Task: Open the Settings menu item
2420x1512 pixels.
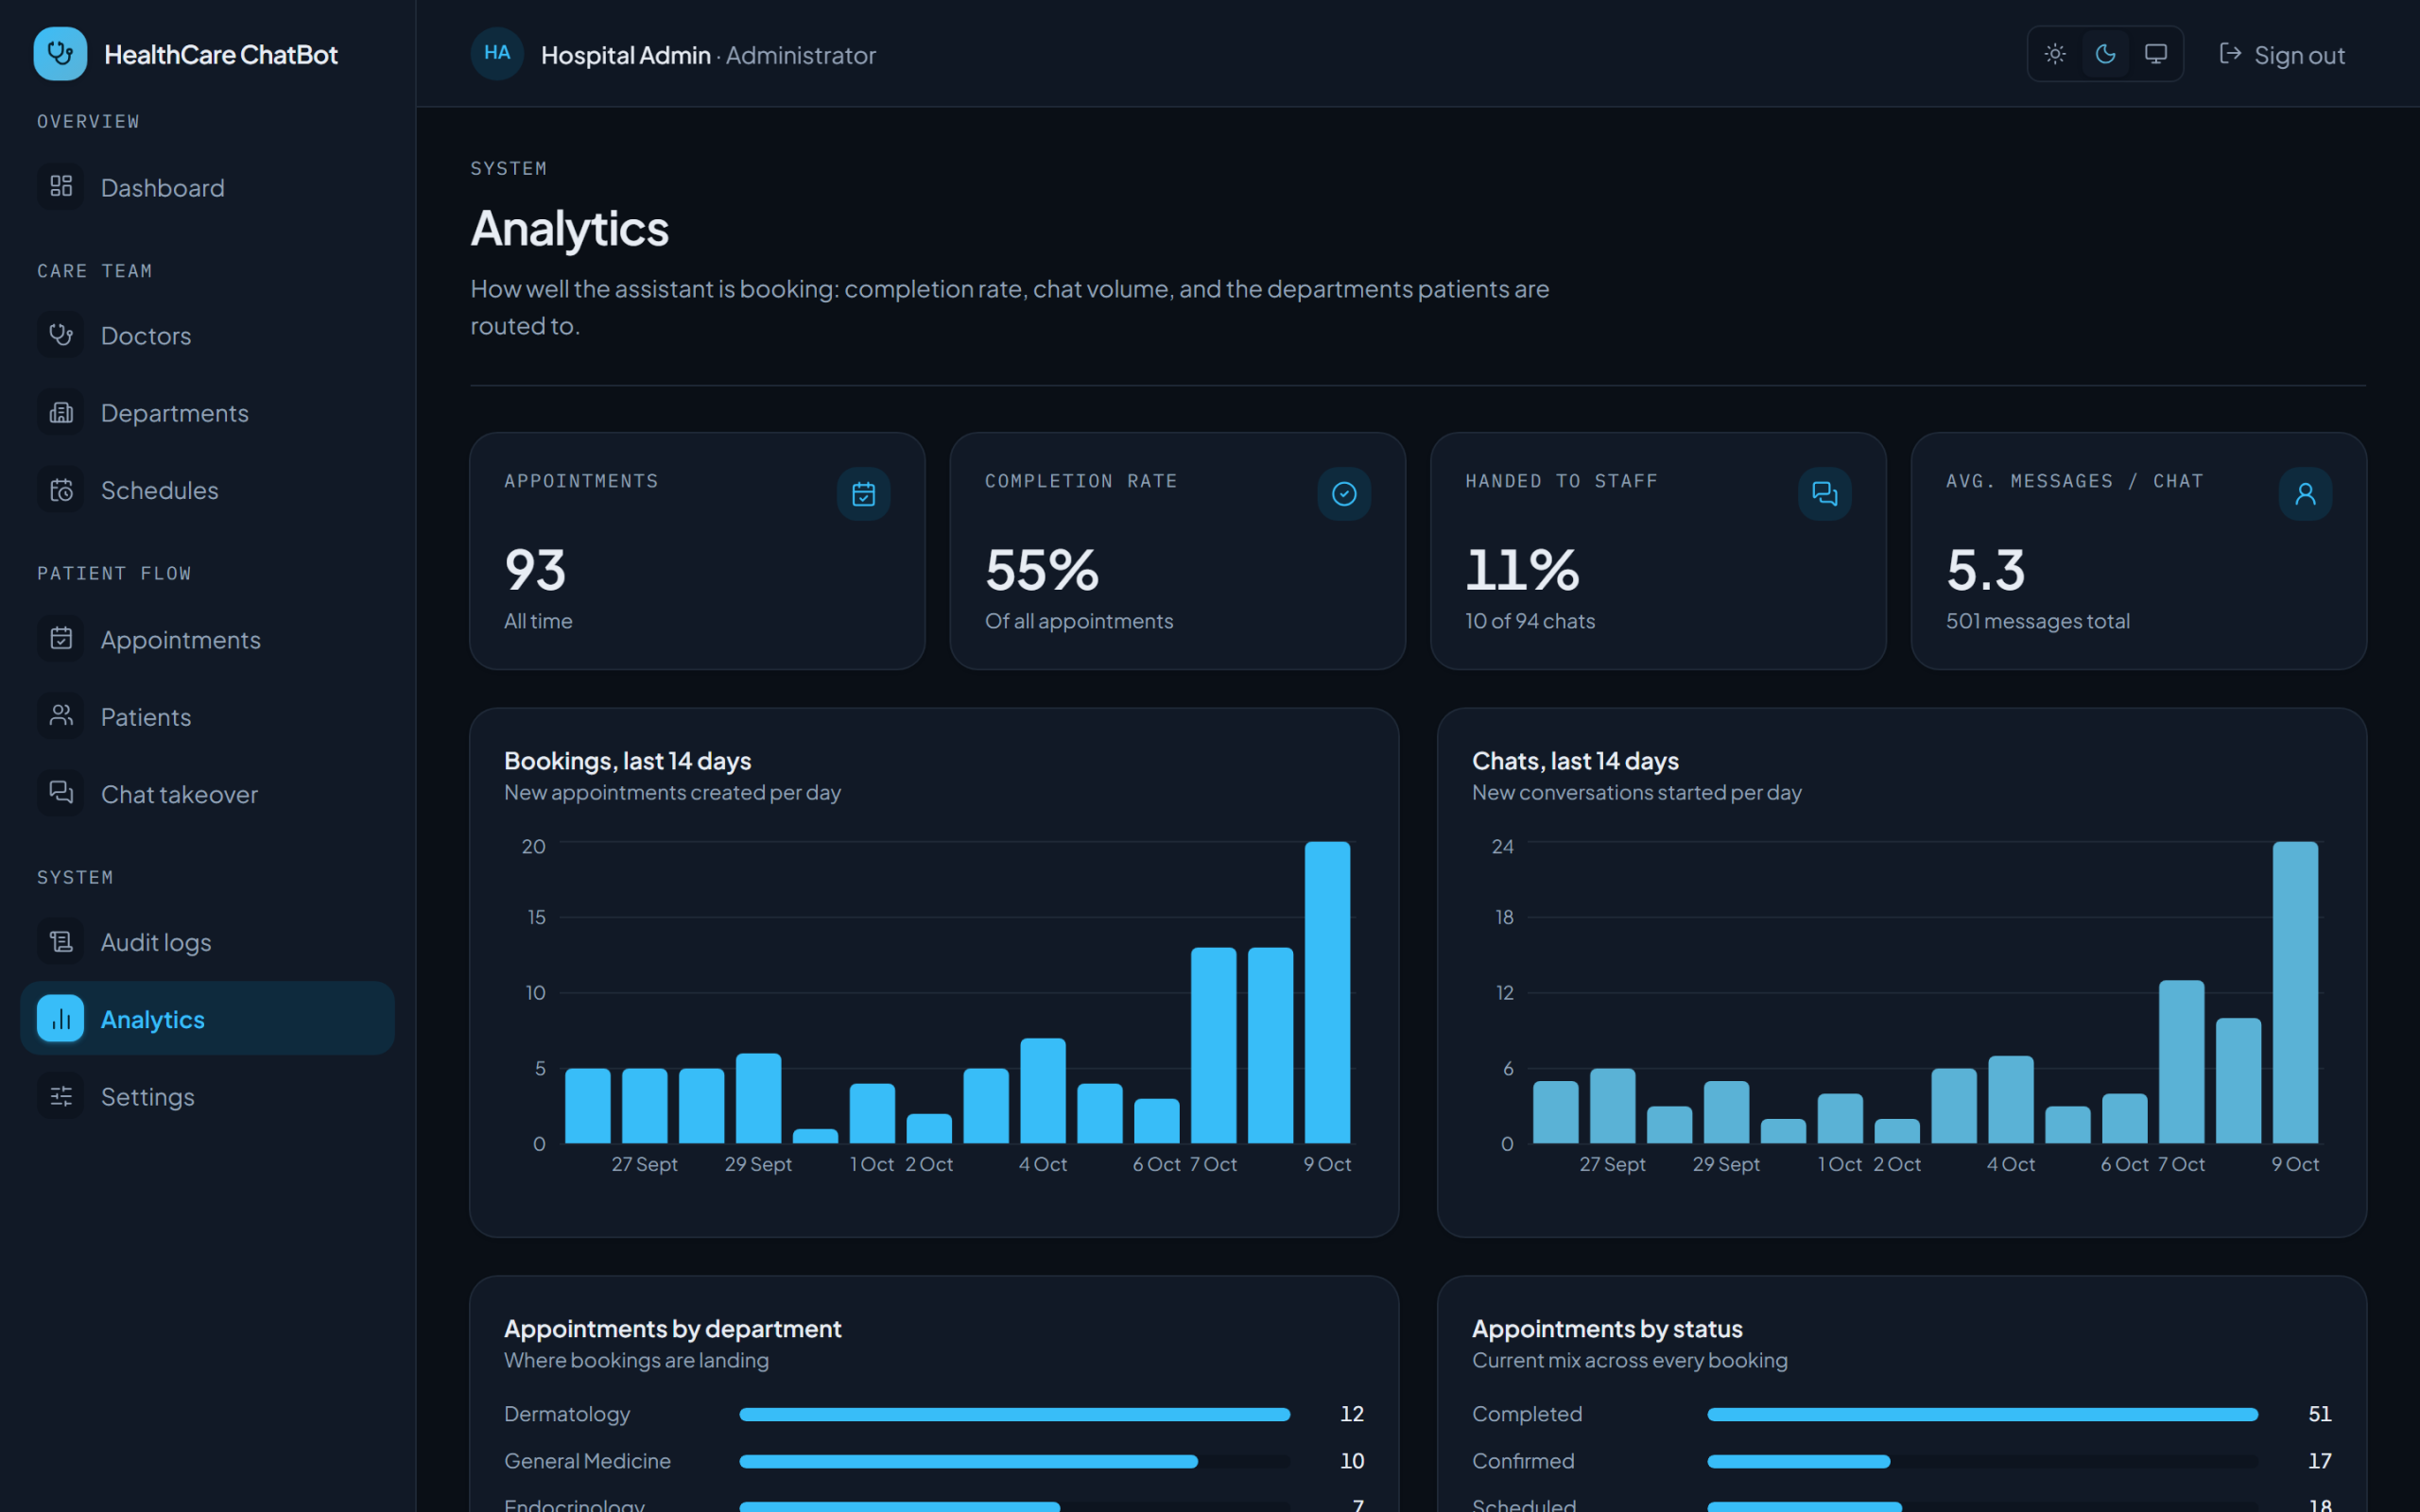Action: click(207, 1096)
